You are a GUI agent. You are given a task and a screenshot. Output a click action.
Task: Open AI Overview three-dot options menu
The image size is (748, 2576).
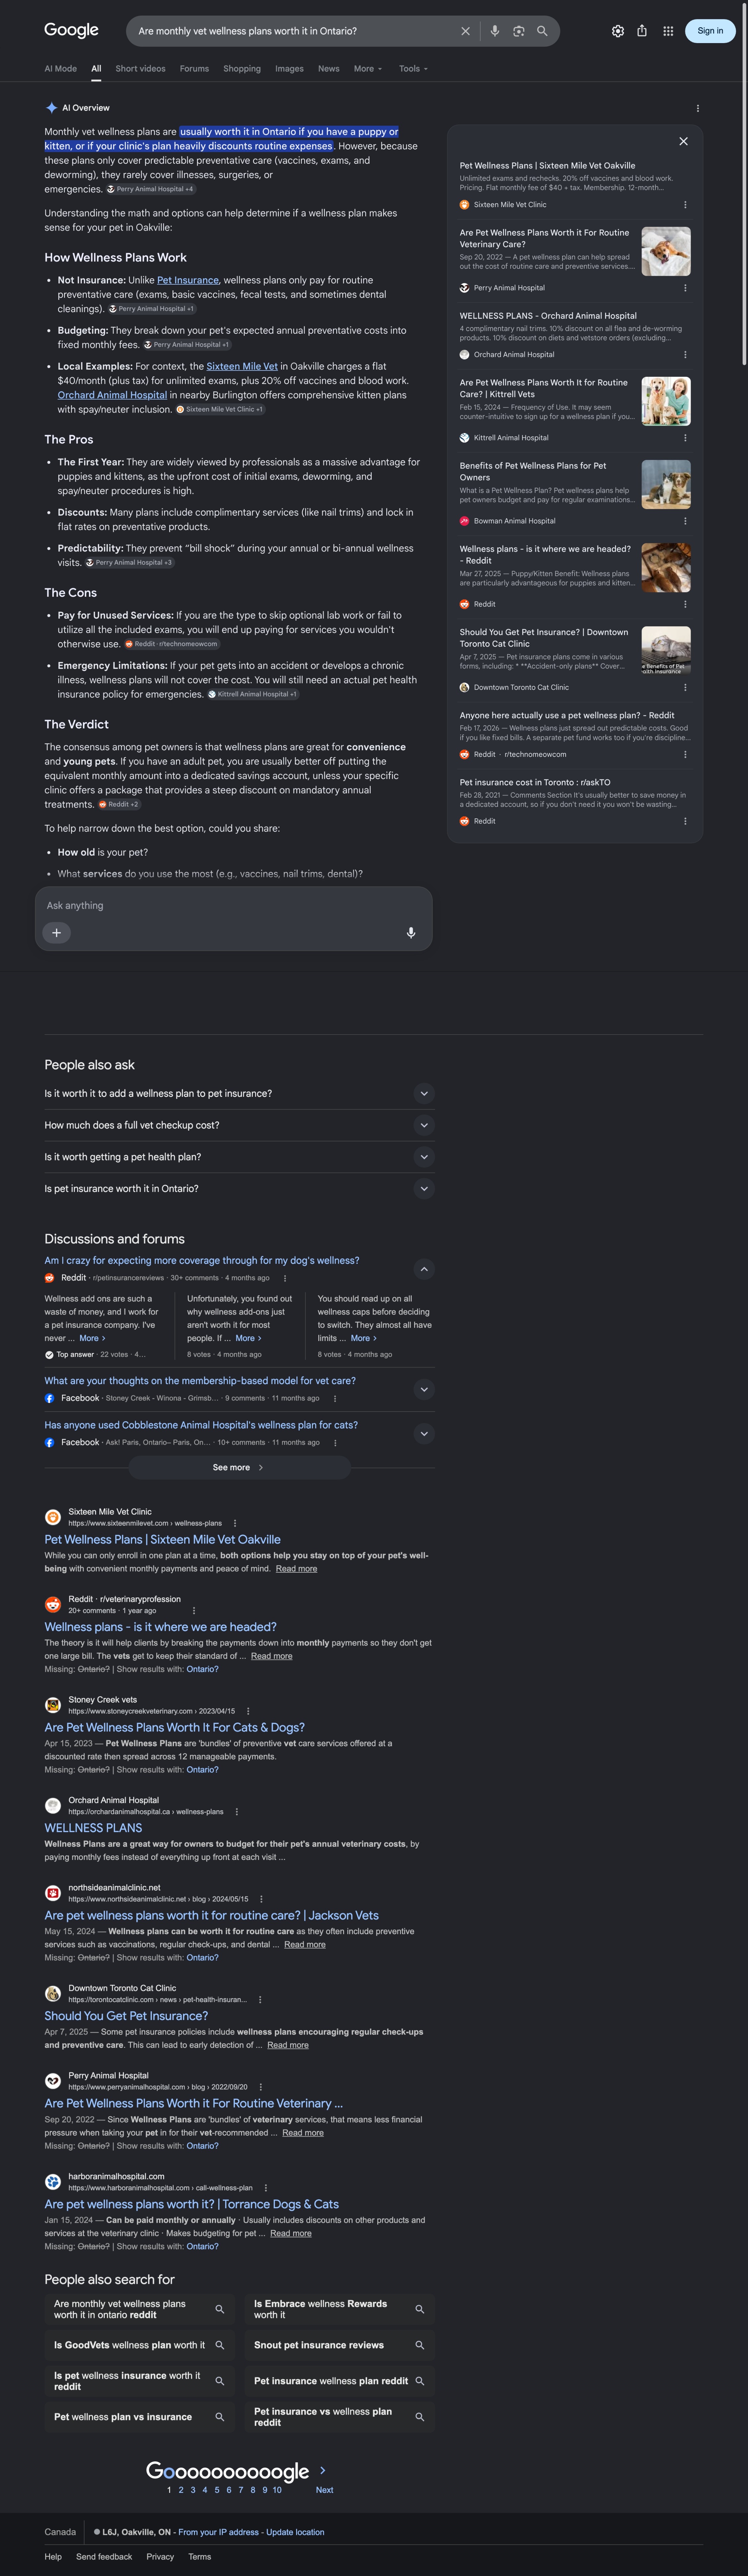coord(698,108)
